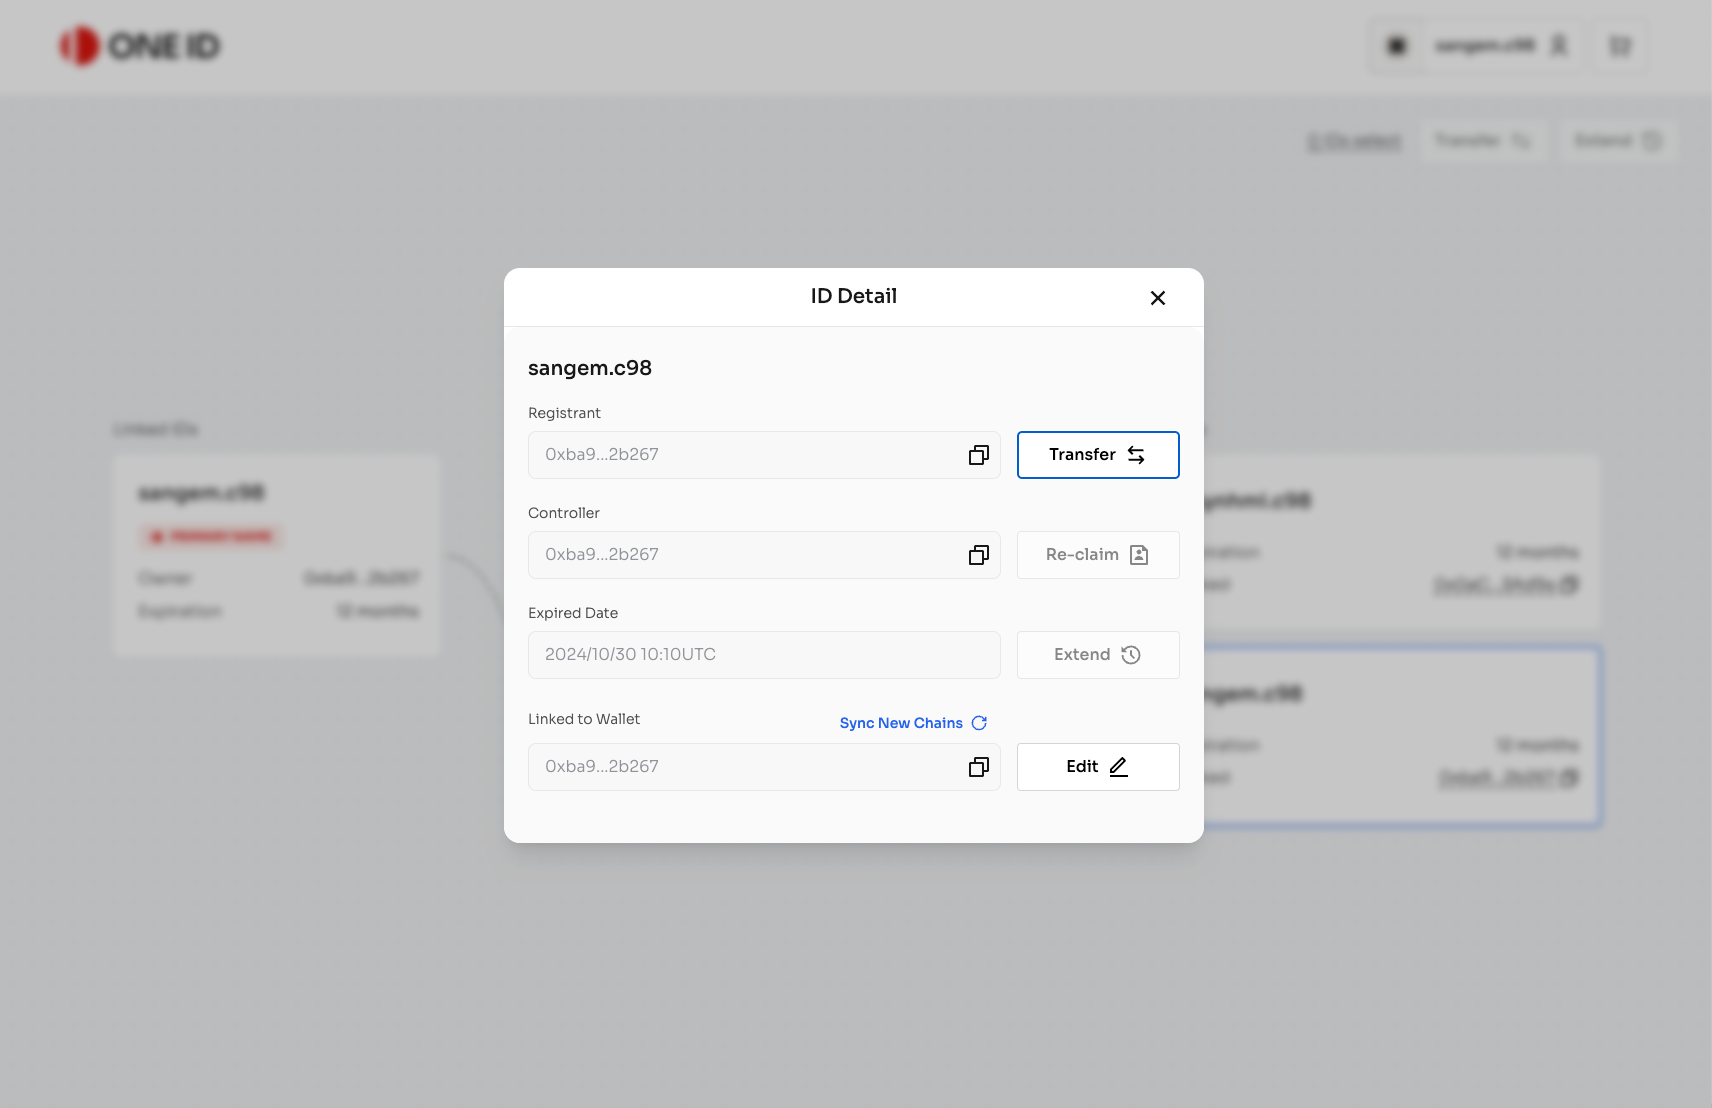Click the Registrant address field
The image size is (1712, 1108).
[764, 455]
